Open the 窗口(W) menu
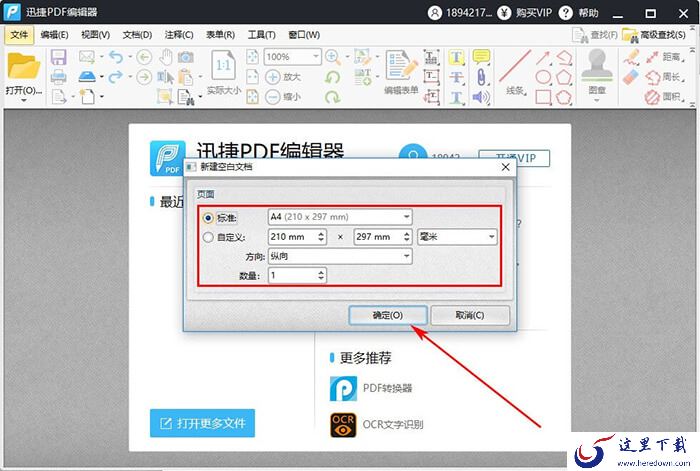The height and width of the screenshot is (471, 700). coord(304,35)
